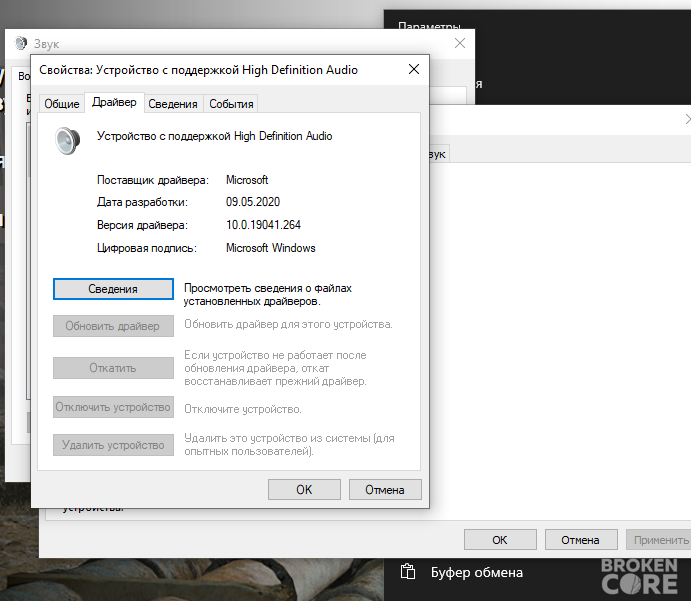The image size is (691, 601).
Task: Click Применить in the background properties window
Action: tap(660, 540)
